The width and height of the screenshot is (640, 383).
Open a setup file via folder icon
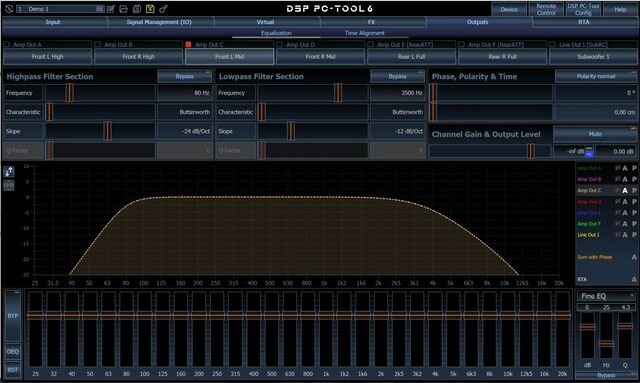[123, 9]
